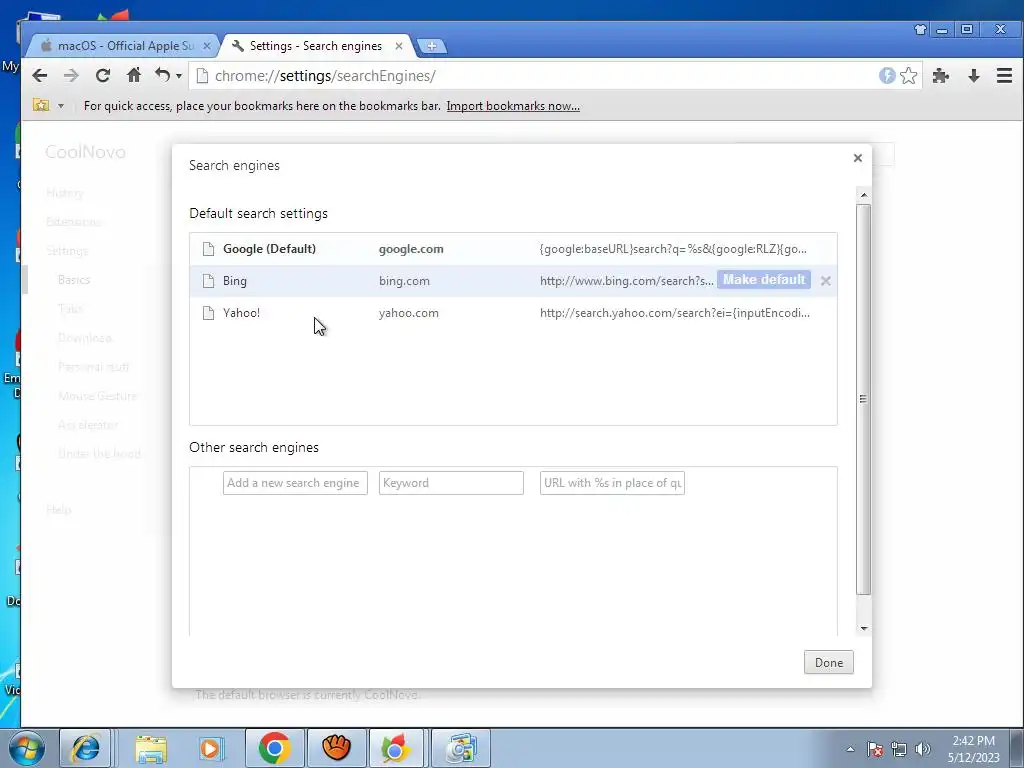Viewport: 1024px width, 768px height.
Task: Open the home page via house icon
Action: [134, 75]
